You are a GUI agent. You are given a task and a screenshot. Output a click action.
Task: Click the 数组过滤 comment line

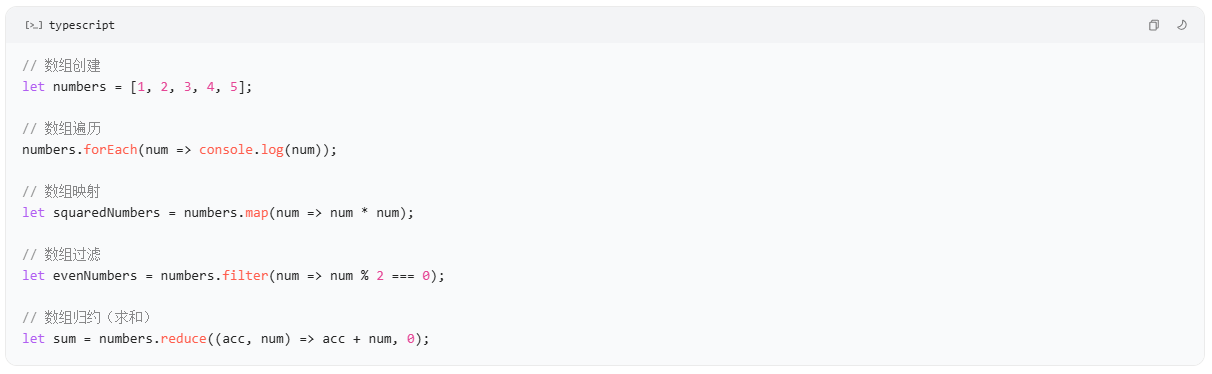coord(61,254)
